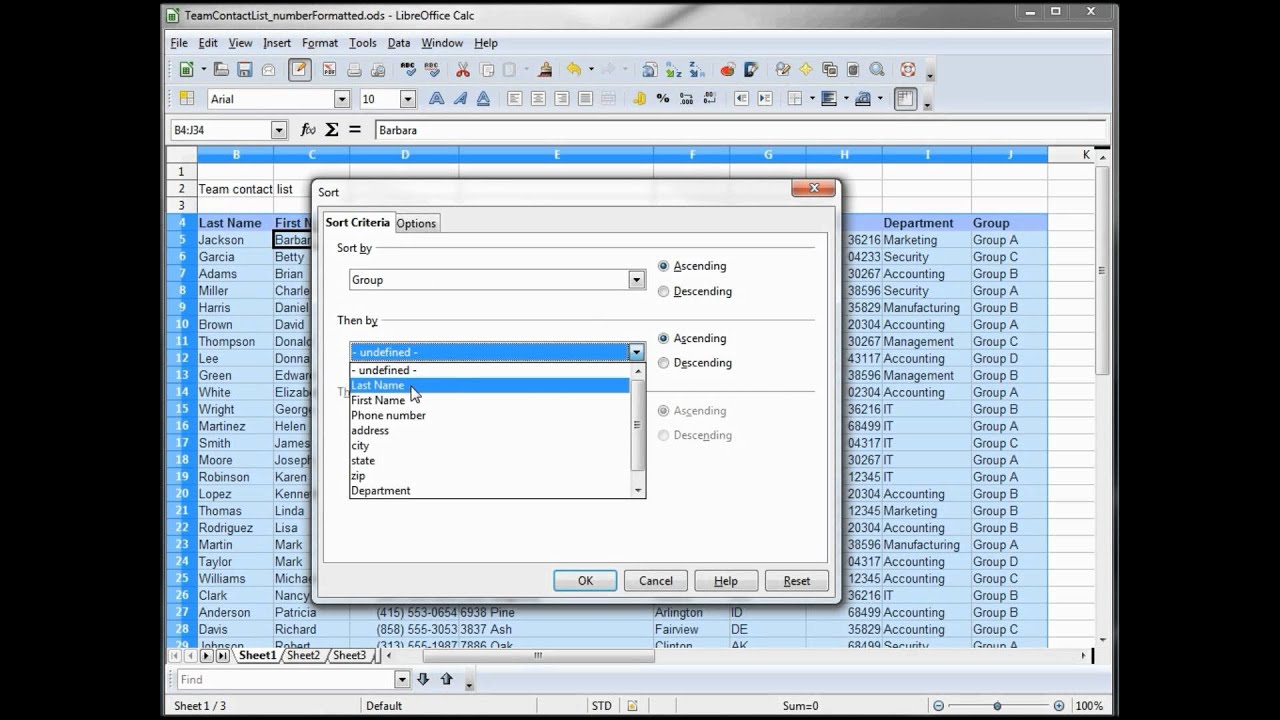Apply percent number format
This screenshot has width=1280, height=720.
663,98
